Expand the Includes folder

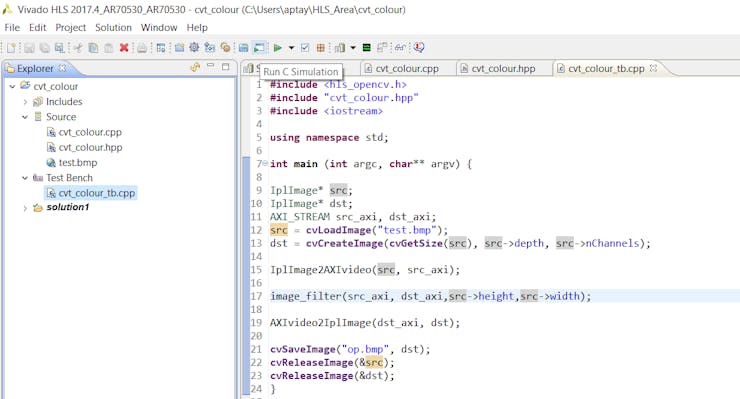(25, 102)
